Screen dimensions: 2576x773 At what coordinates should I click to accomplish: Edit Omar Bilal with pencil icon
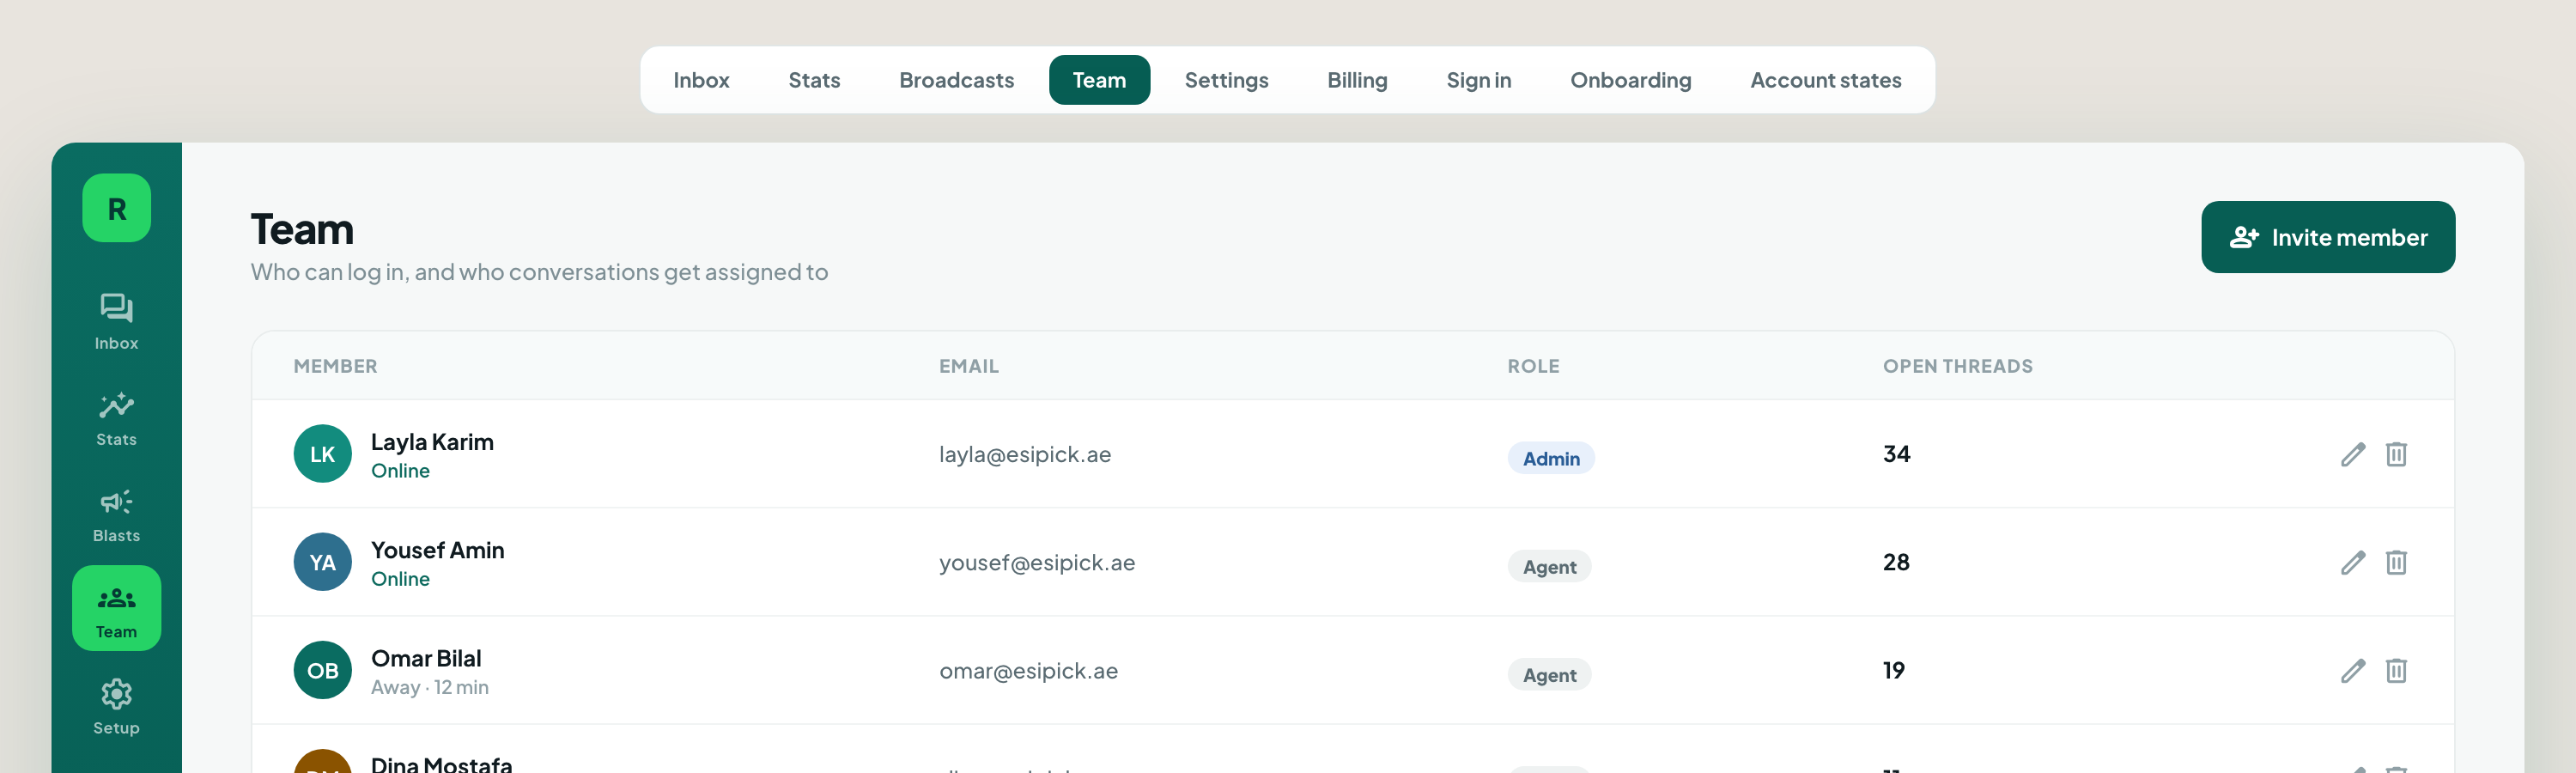2352,670
